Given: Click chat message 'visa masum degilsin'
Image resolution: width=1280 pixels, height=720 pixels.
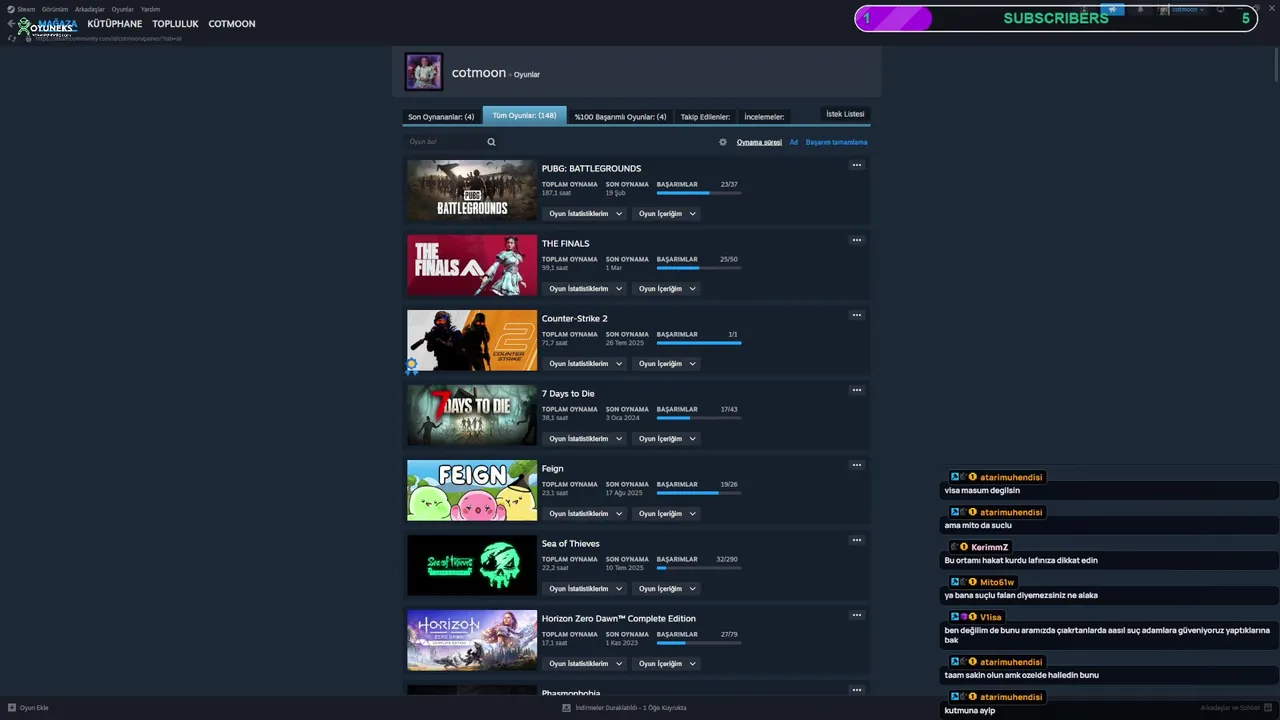Looking at the screenshot, I should pos(982,491).
